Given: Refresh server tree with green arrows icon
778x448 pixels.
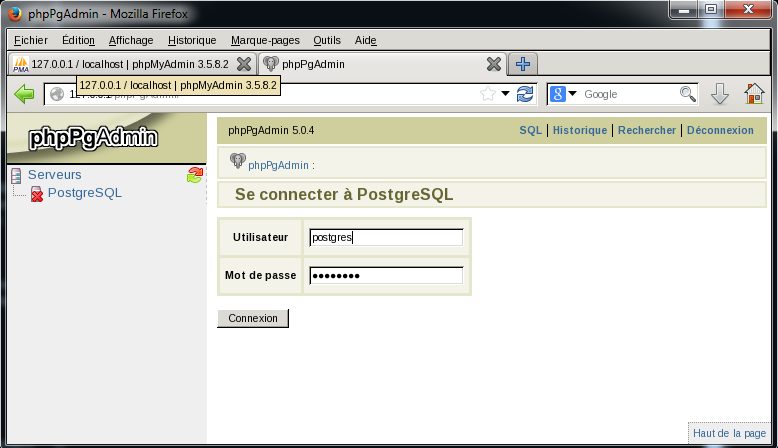Looking at the screenshot, I should click(195, 175).
